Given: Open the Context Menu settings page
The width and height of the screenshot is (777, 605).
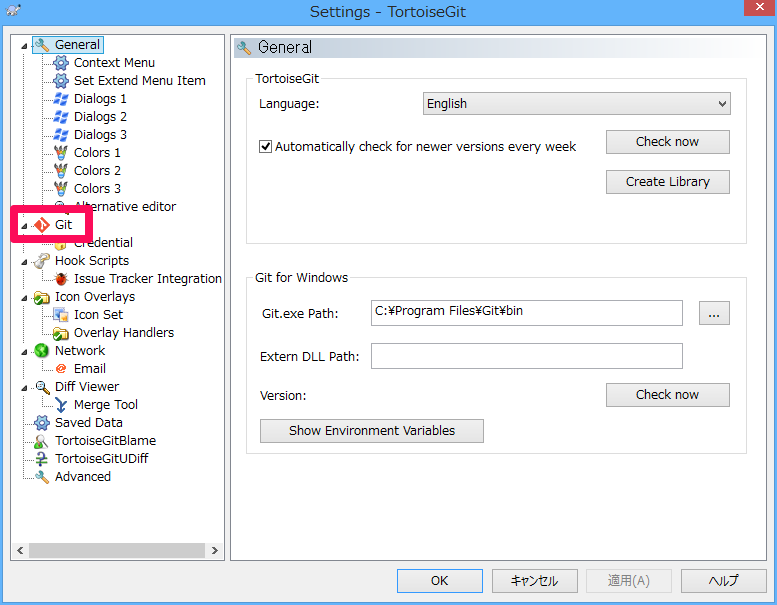Looking at the screenshot, I should (114, 63).
